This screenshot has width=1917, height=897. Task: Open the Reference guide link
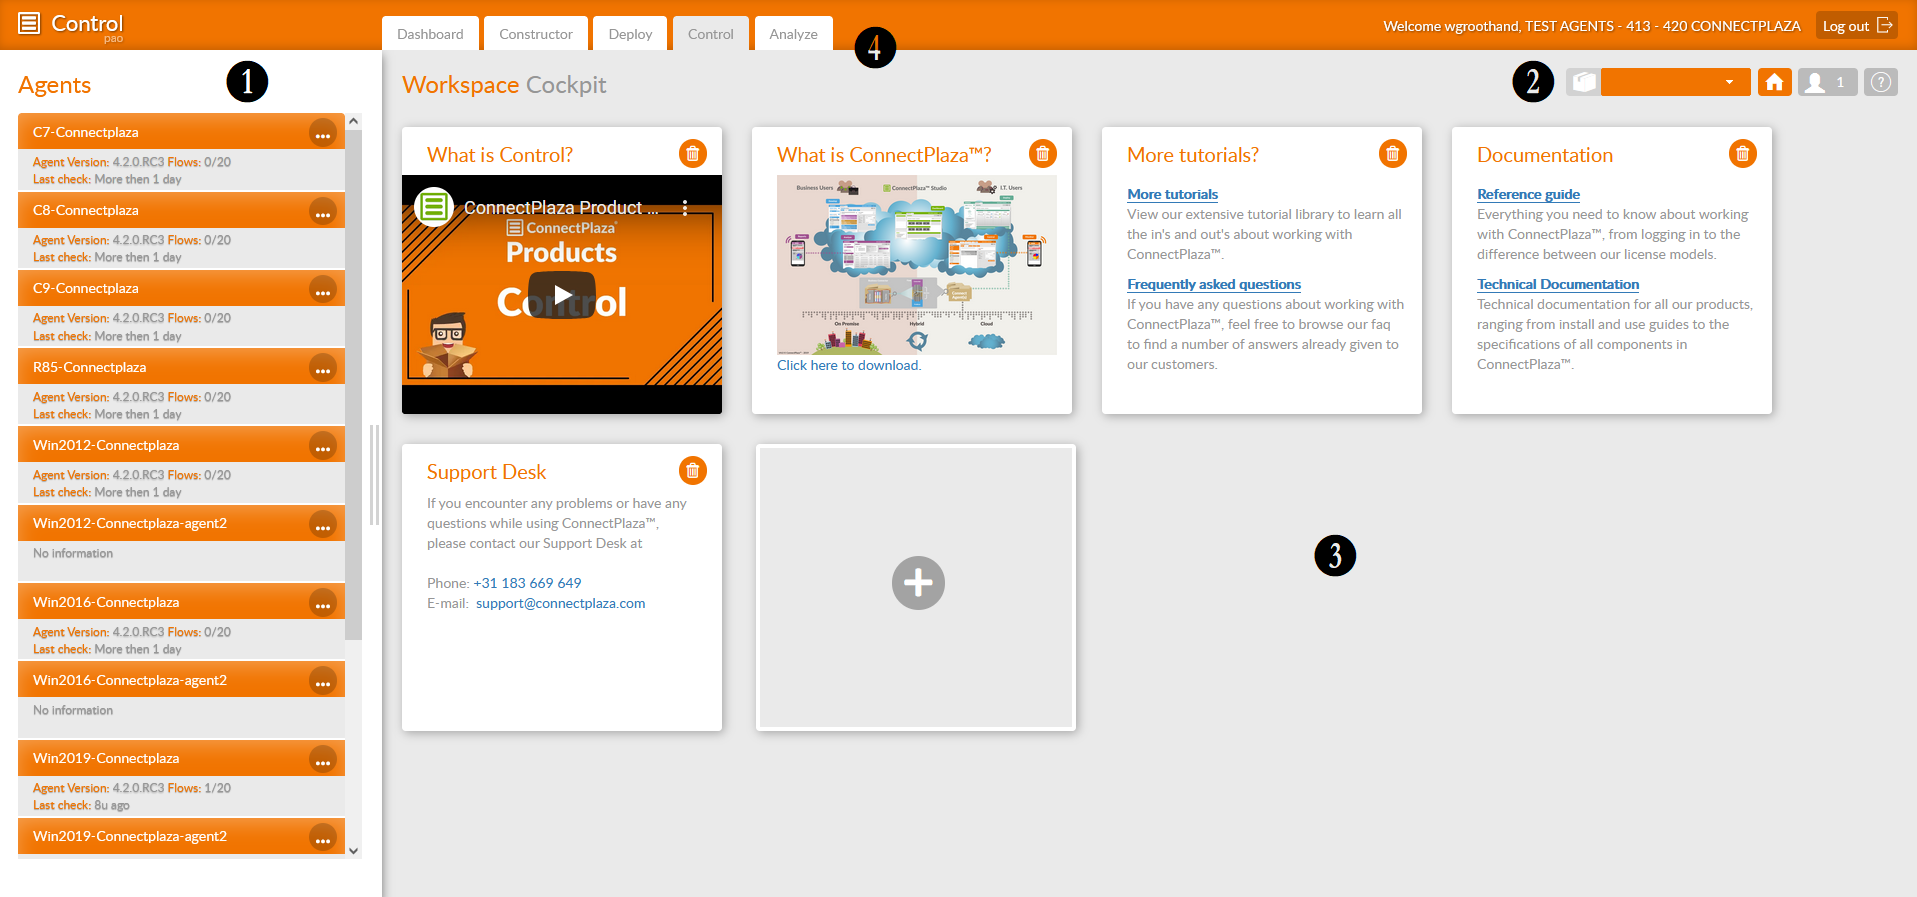1528,194
